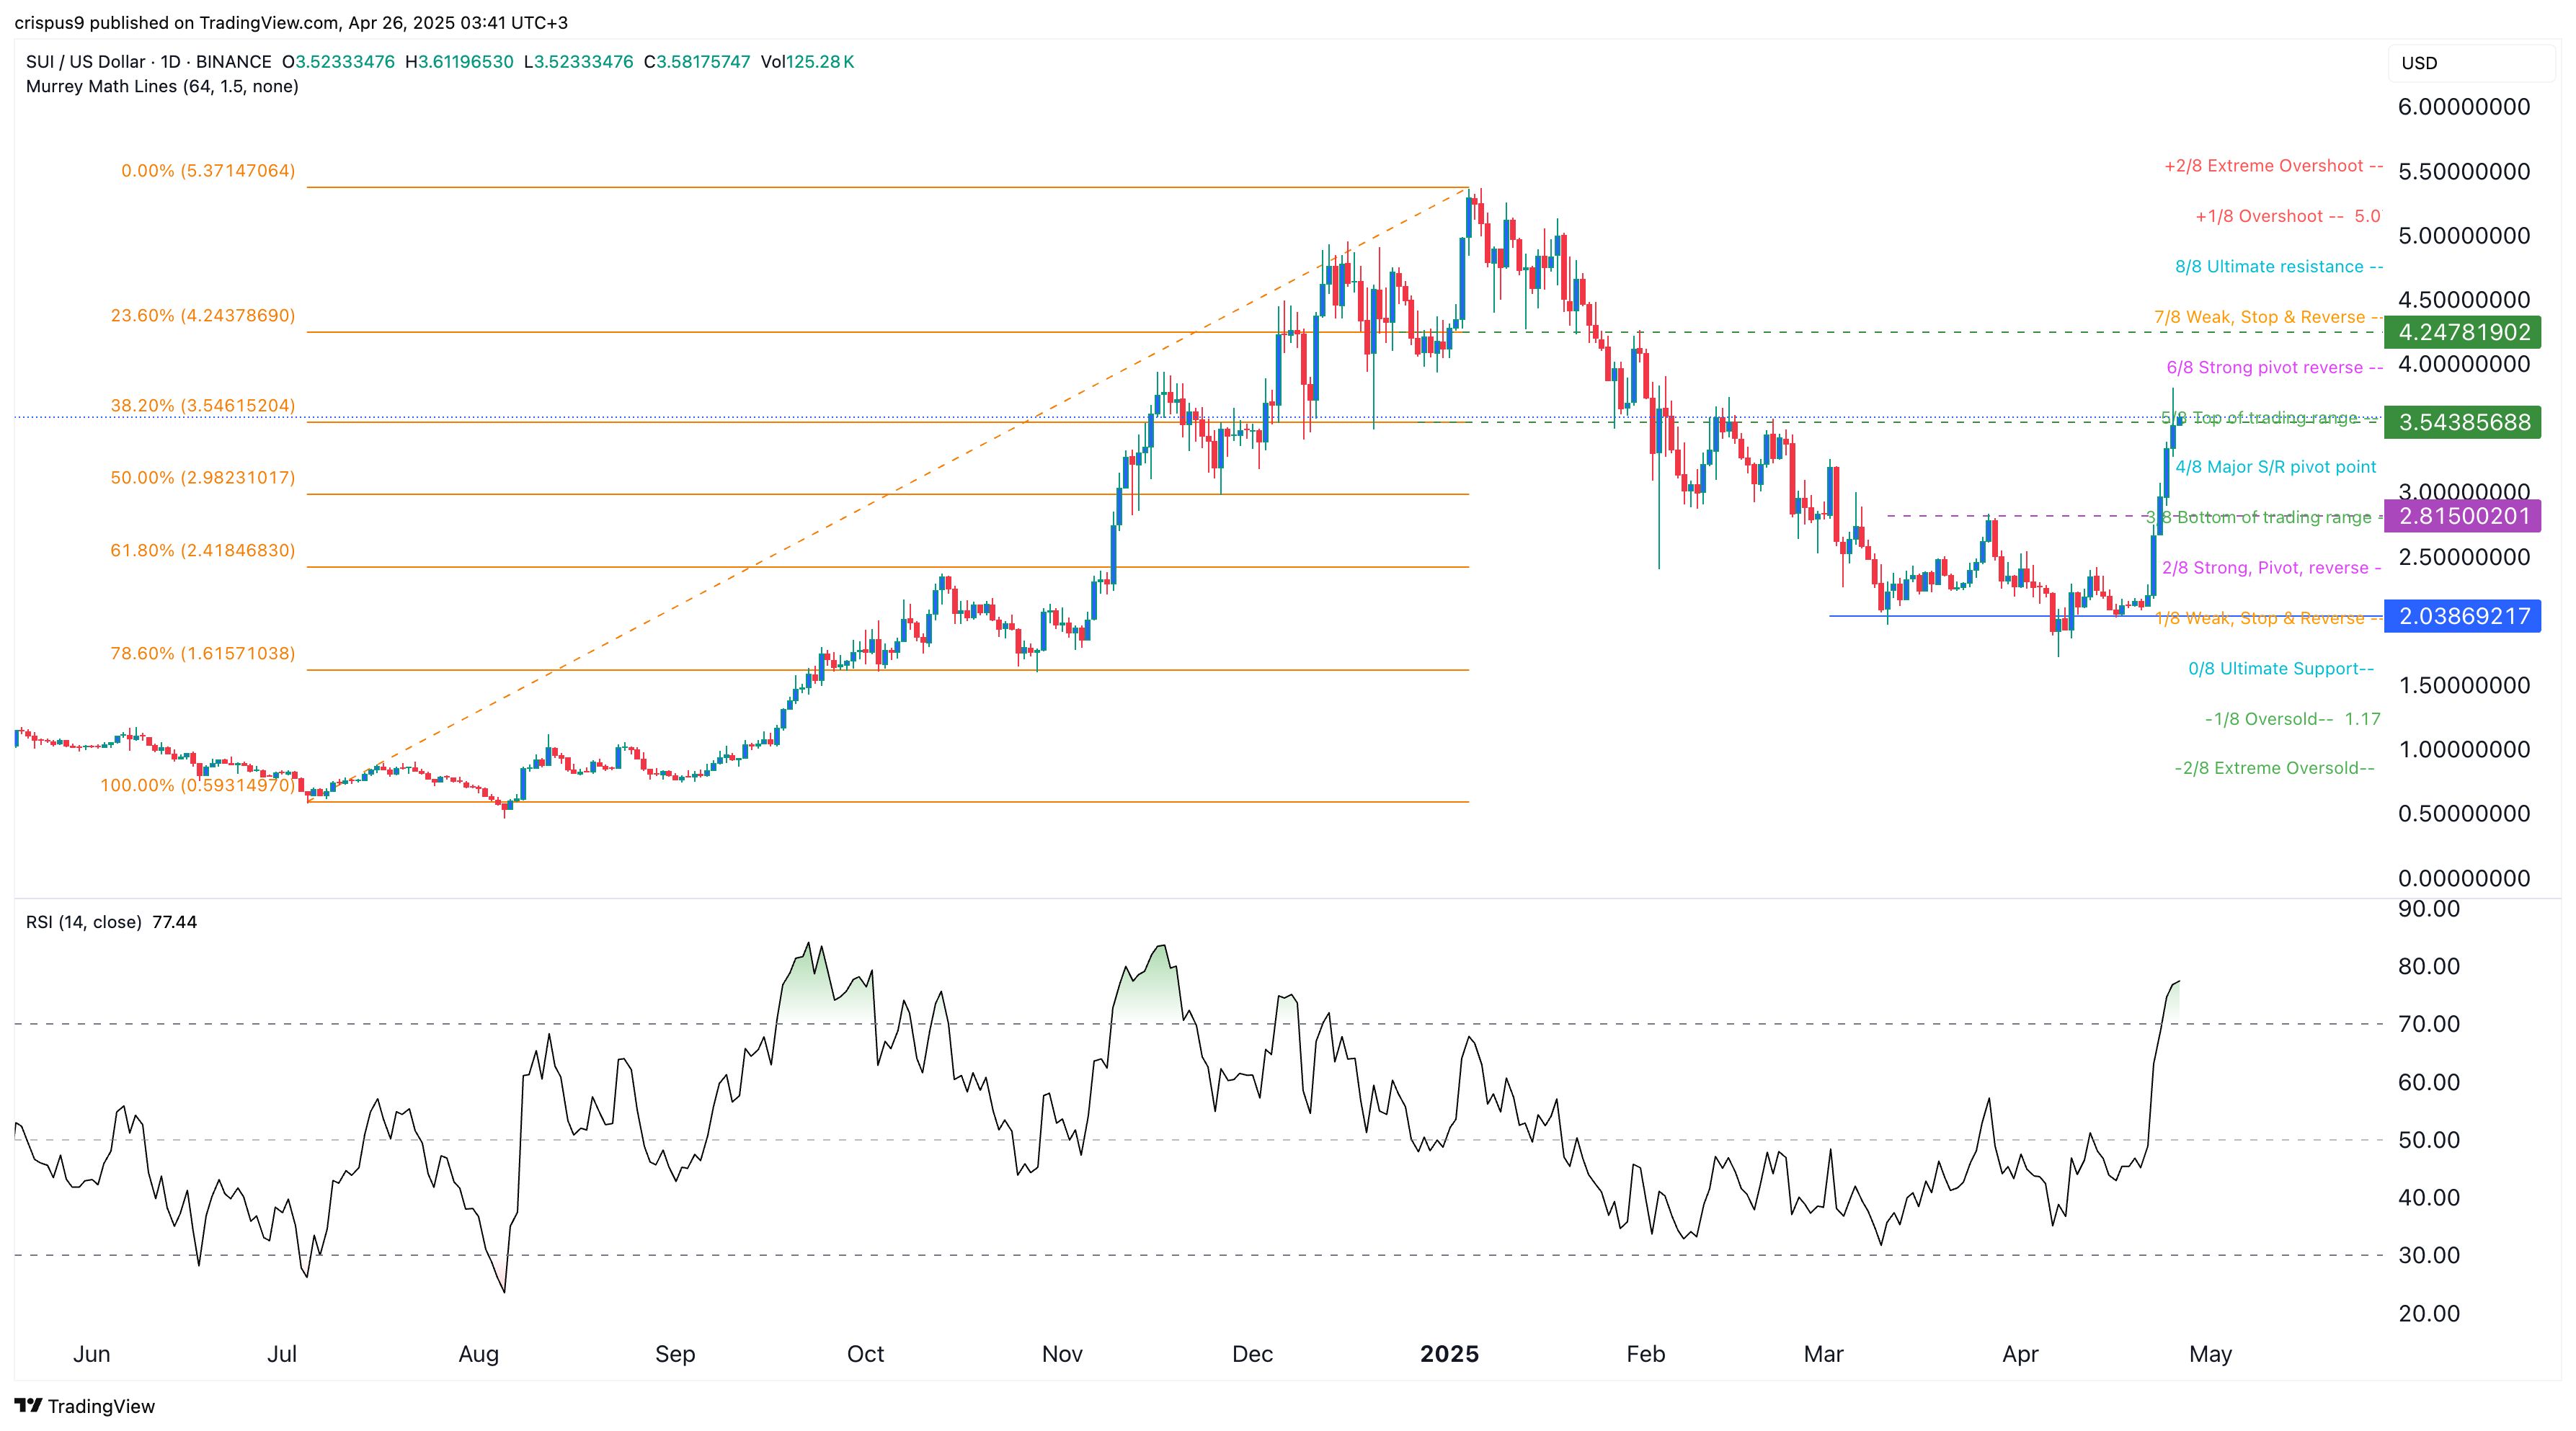Click the blue 2.03869217 price tag
Image resolution: width=2576 pixels, height=1431 pixels.
[2462, 616]
